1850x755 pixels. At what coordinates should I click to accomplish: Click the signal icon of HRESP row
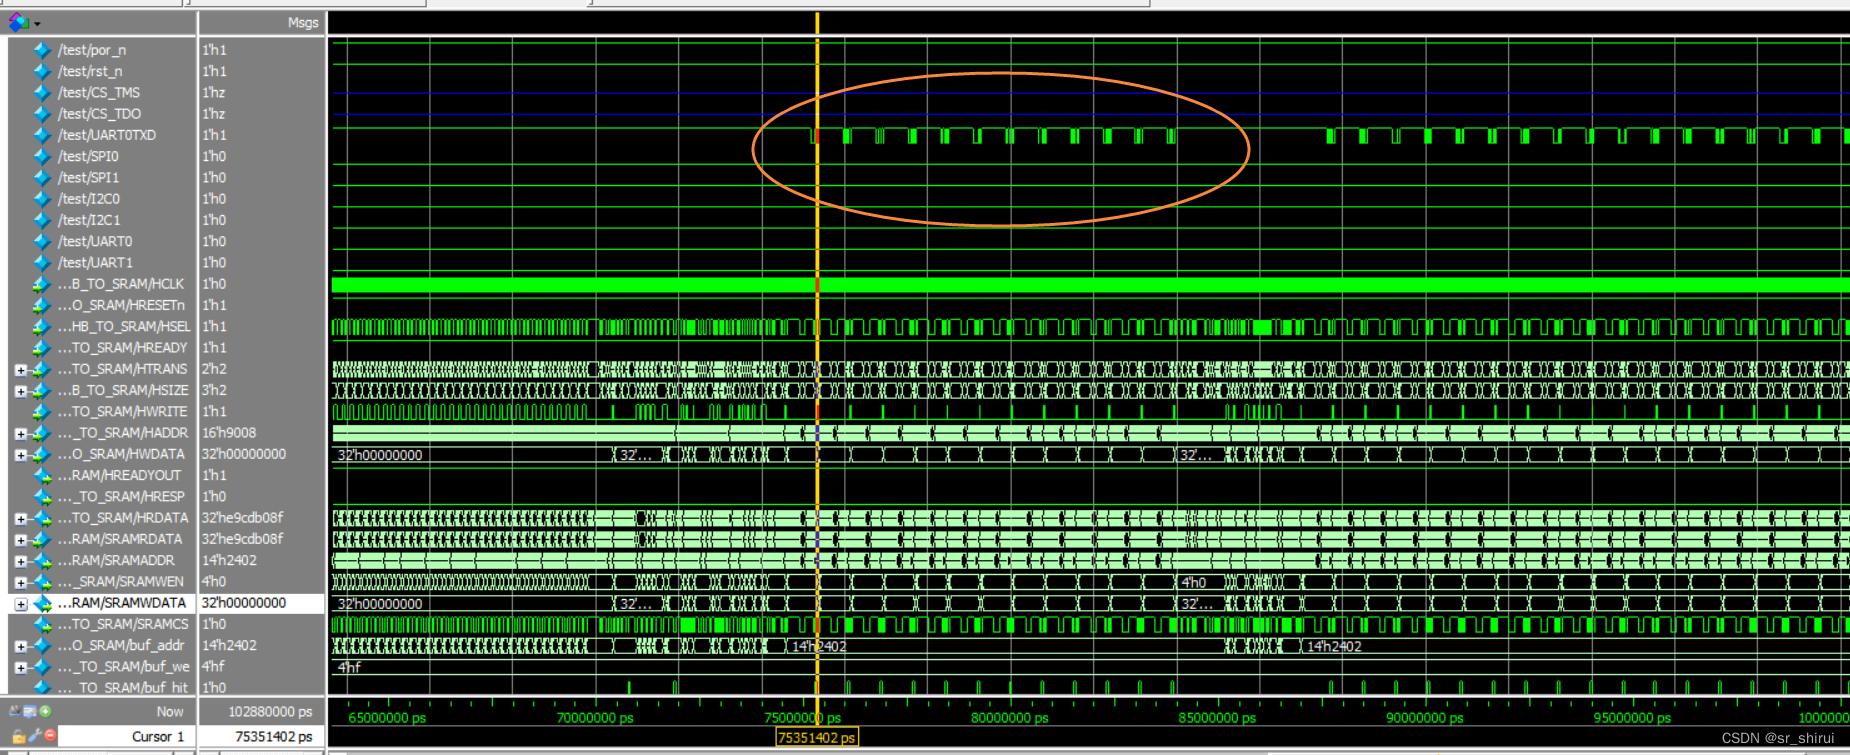(41, 496)
